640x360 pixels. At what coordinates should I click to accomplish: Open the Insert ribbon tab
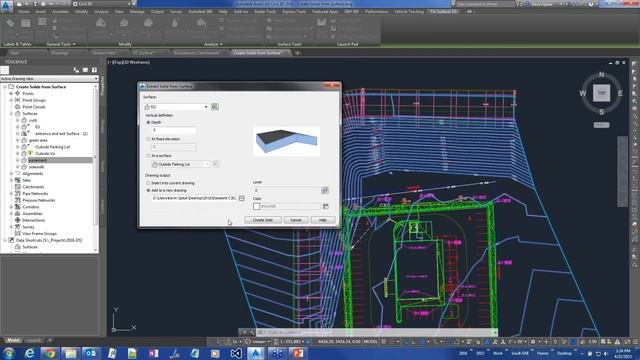tap(41, 12)
